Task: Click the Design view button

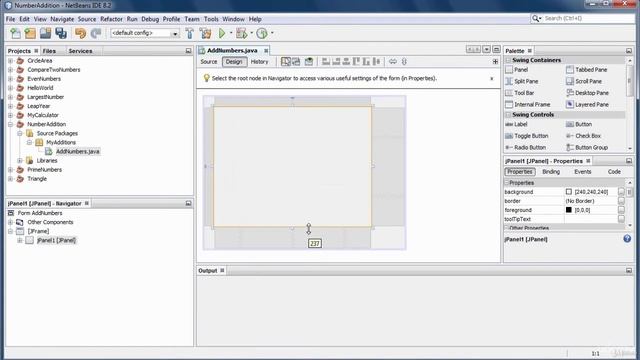Action: (234, 62)
